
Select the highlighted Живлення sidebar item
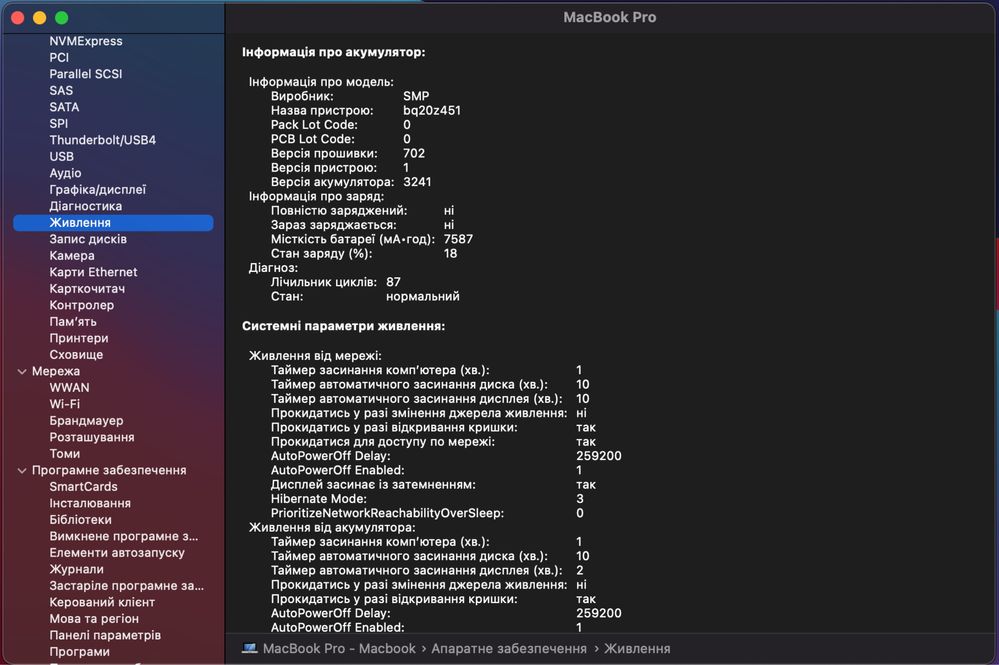tap(113, 223)
